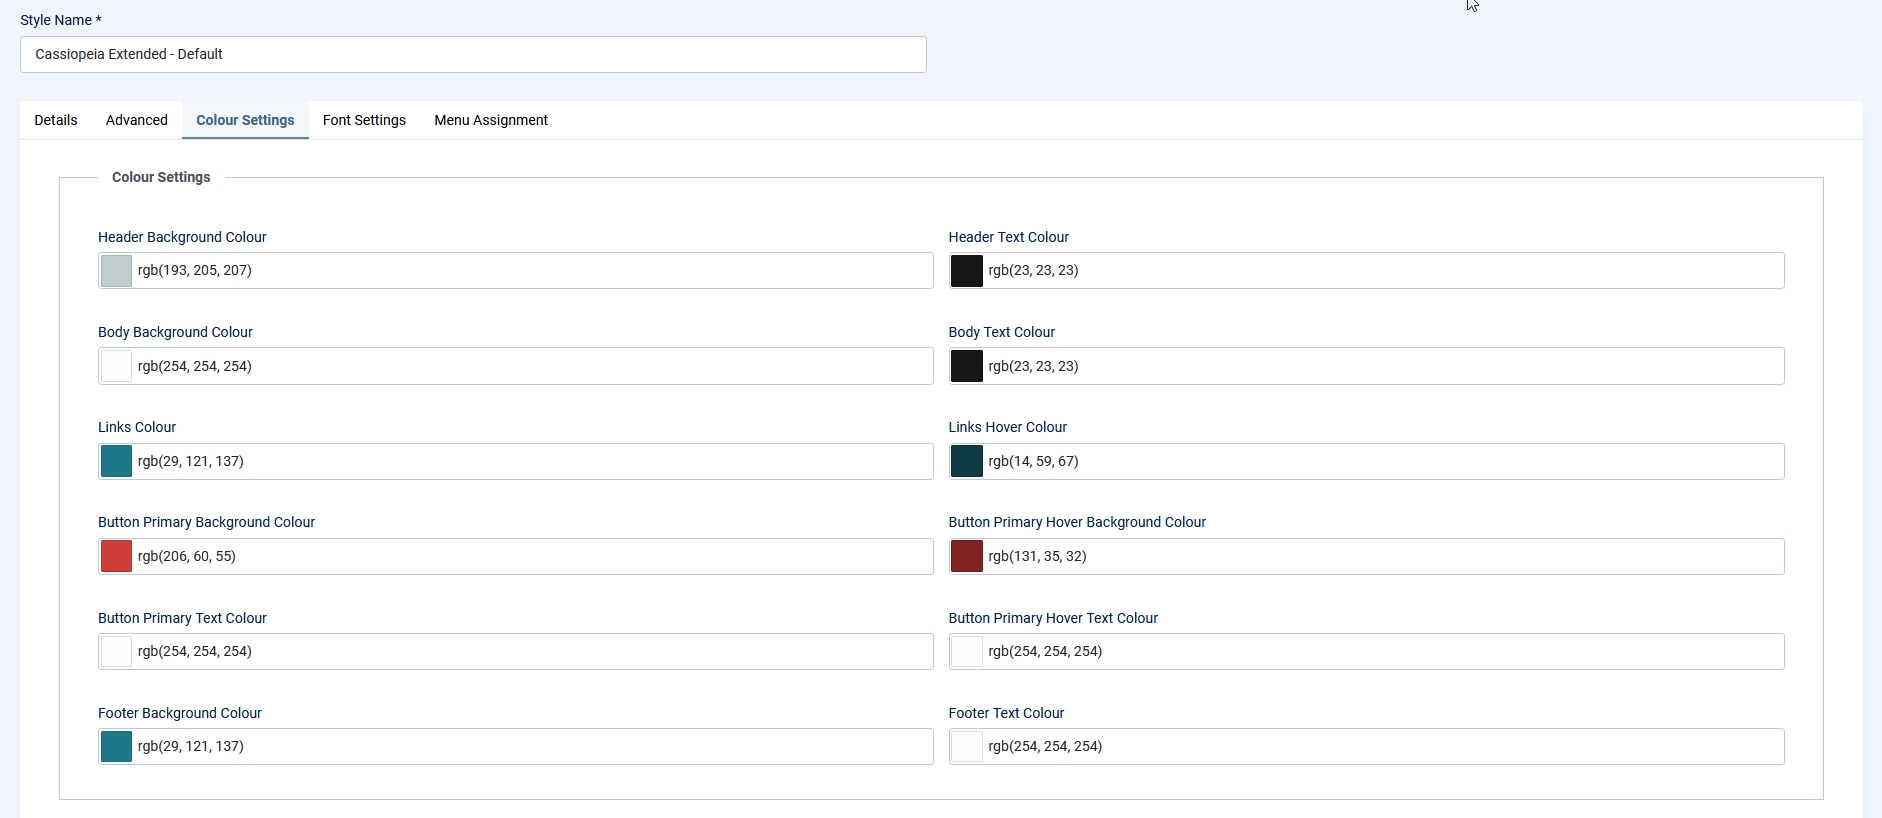Screen dimensions: 1882x818
Task: Open Button Primary Background red swatch
Action: click(116, 556)
